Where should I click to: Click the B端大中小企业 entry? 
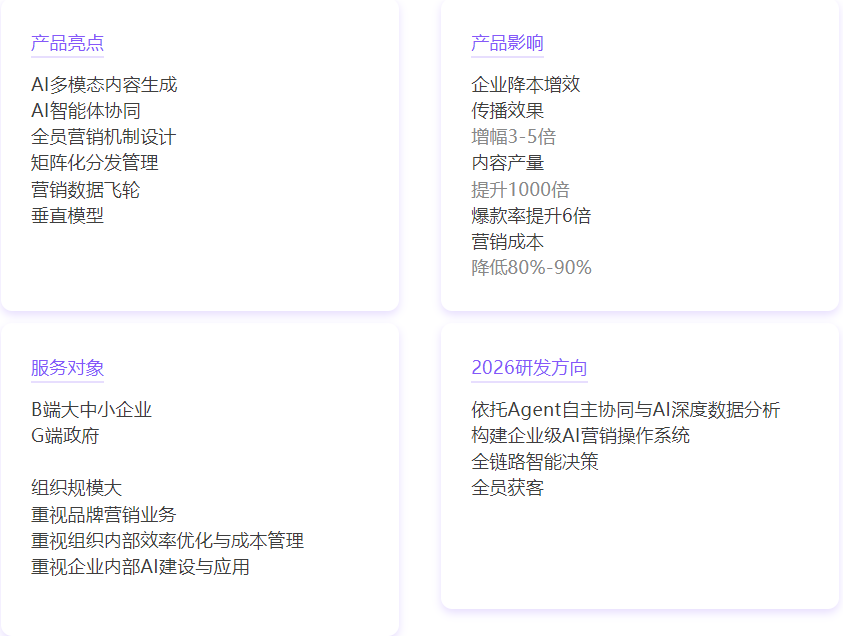click(x=91, y=410)
